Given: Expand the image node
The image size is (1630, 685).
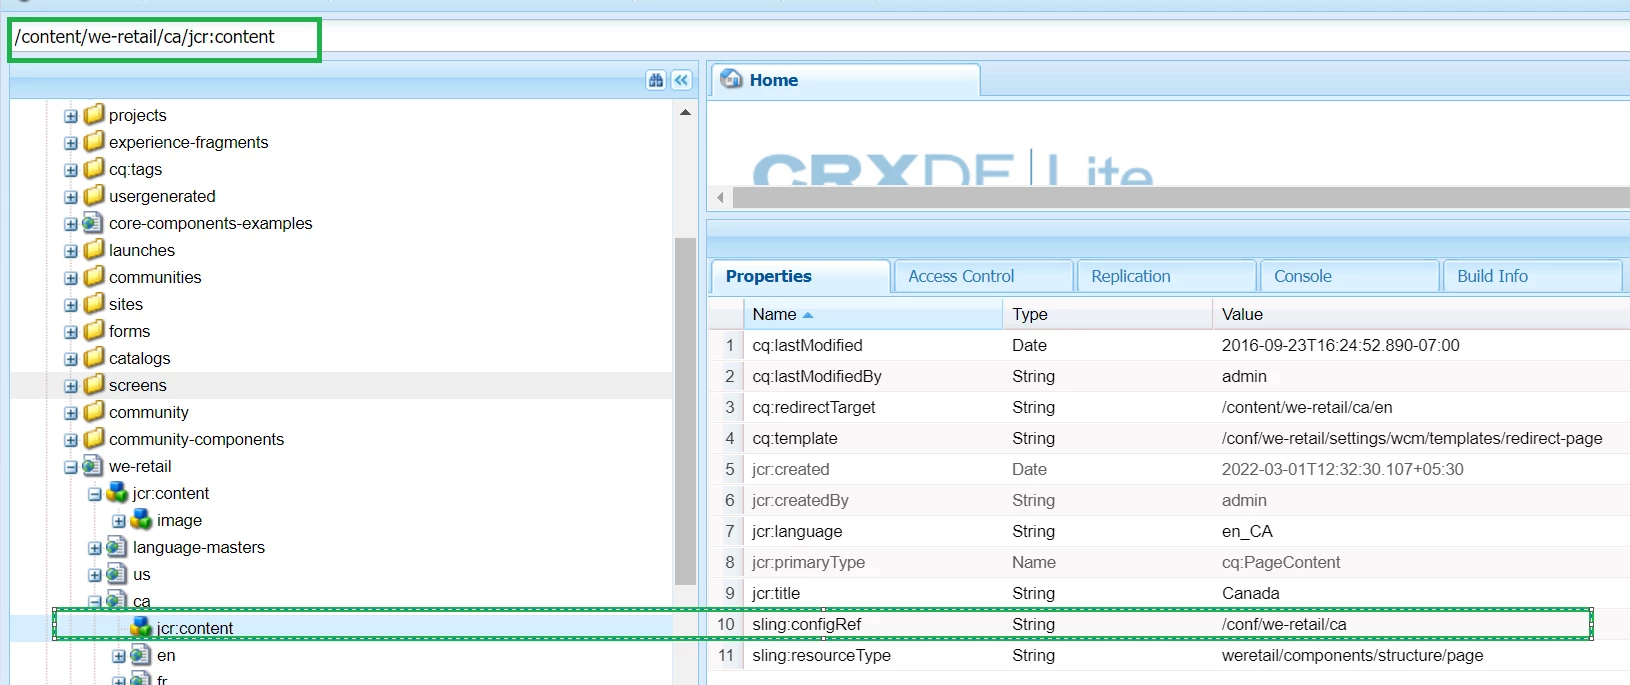Looking at the screenshot, I should [119, 521].
